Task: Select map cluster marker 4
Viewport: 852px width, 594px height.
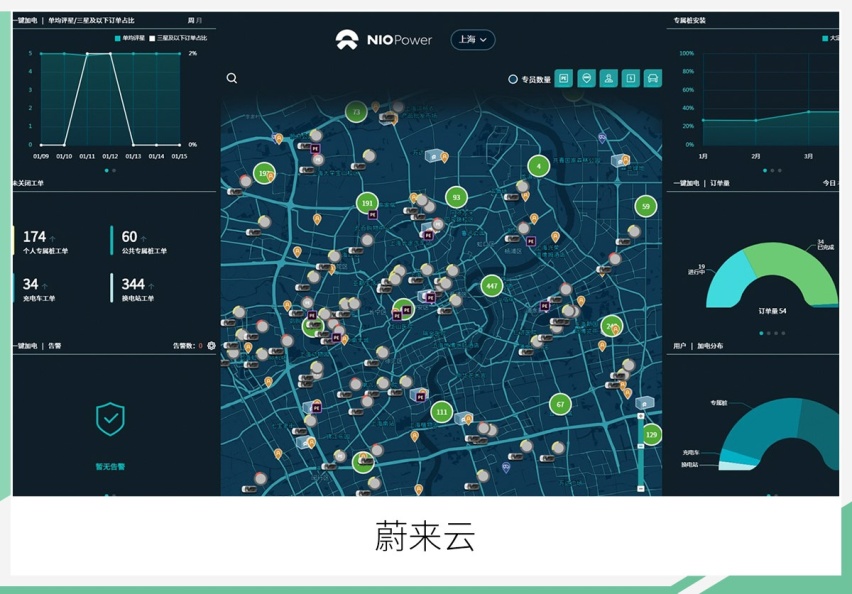Action: (538, 166)
